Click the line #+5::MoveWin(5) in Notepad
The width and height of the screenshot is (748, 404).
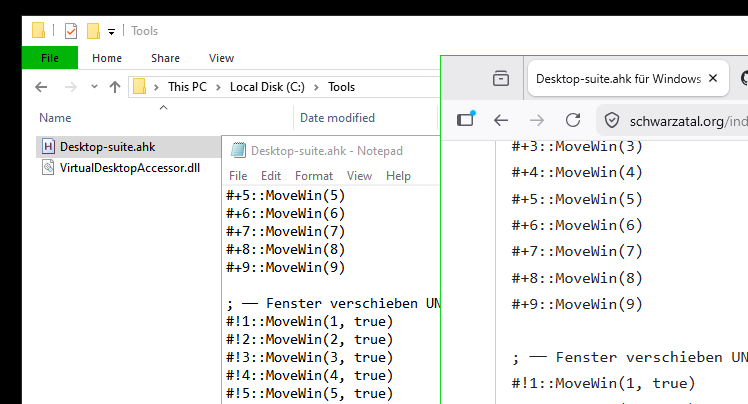click(285, 196)
